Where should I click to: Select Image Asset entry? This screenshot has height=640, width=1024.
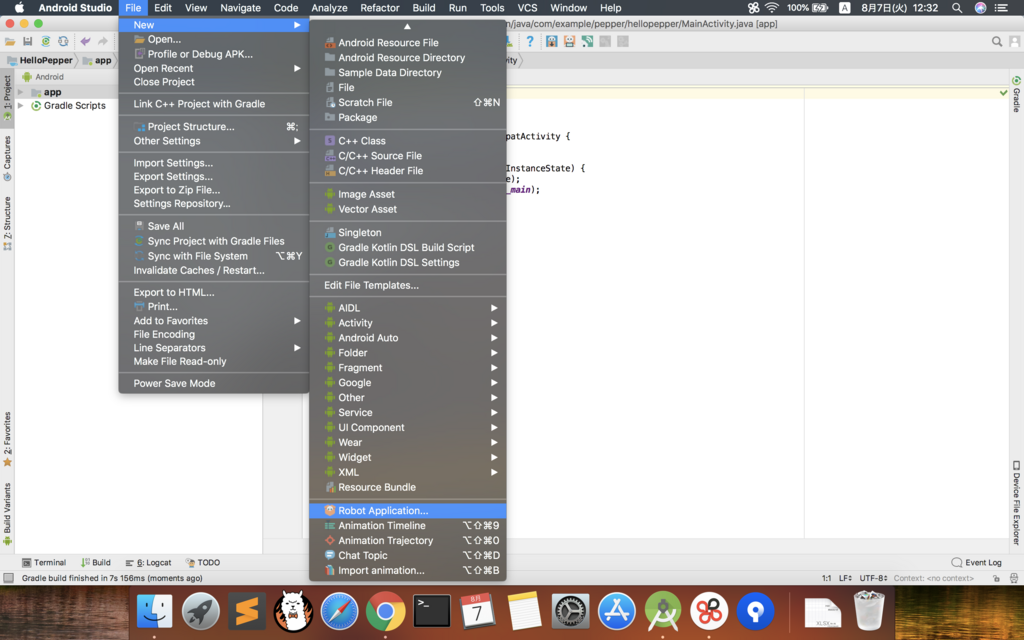(408, 194)
